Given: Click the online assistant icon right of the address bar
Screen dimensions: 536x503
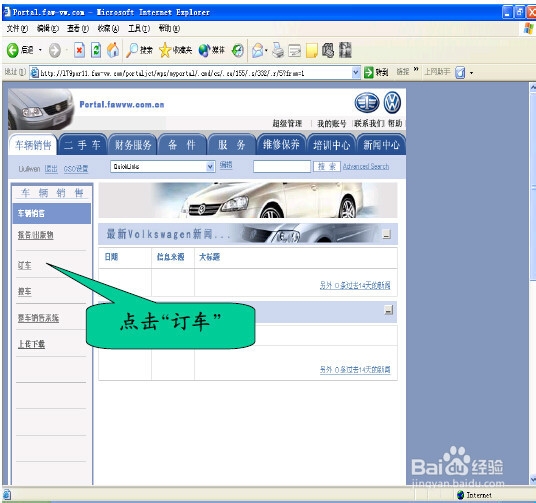Looking at the screenshot, I should click(x=460, y=72).
